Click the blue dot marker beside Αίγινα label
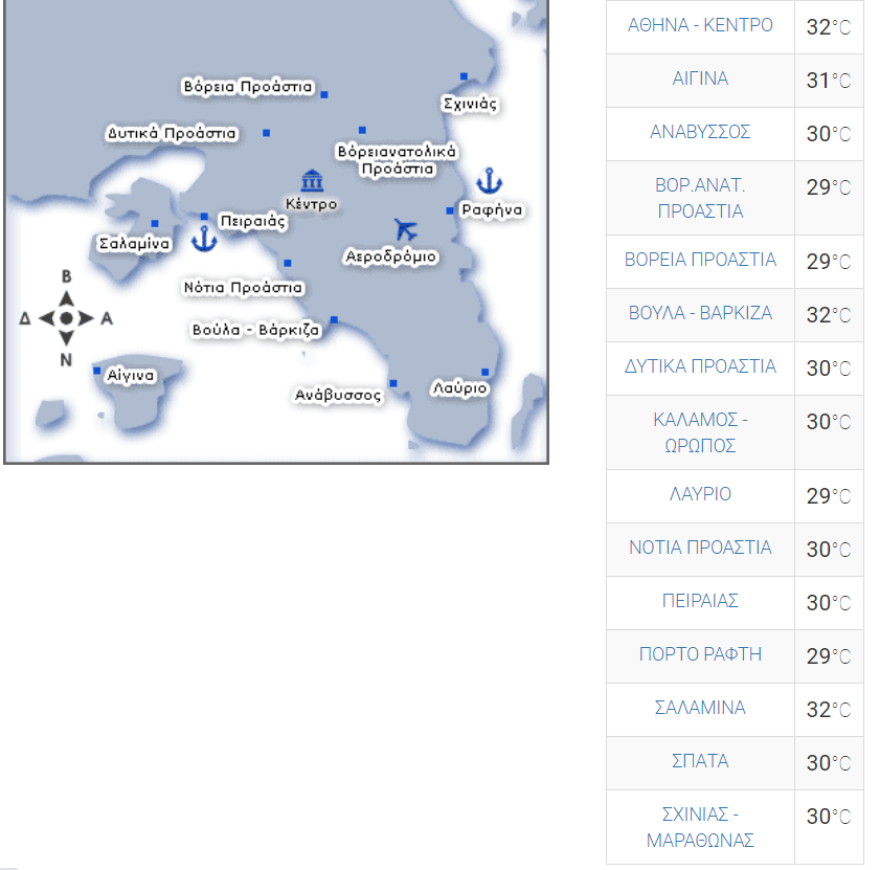This screenshot has width=880, height=870. coord(97,371)
